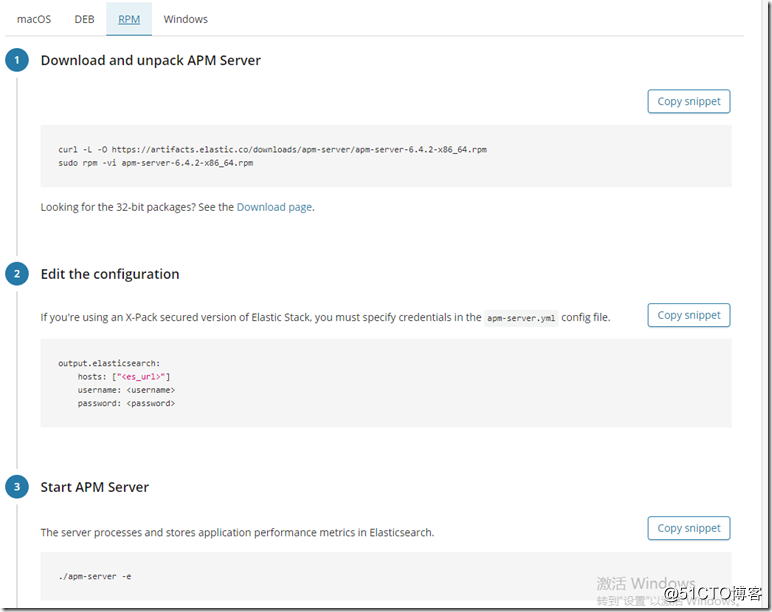772x612 pixels.
Task: Copy snippet for Edit the configuration step
Action: pyautogui.click(x=688, y=315)
